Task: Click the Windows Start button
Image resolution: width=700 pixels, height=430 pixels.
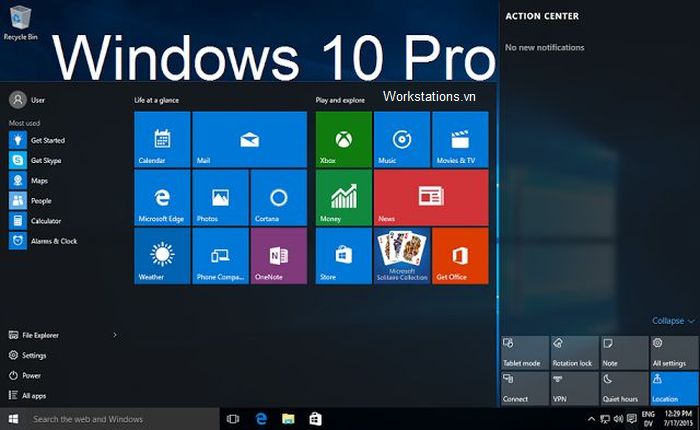Action: 13,419
